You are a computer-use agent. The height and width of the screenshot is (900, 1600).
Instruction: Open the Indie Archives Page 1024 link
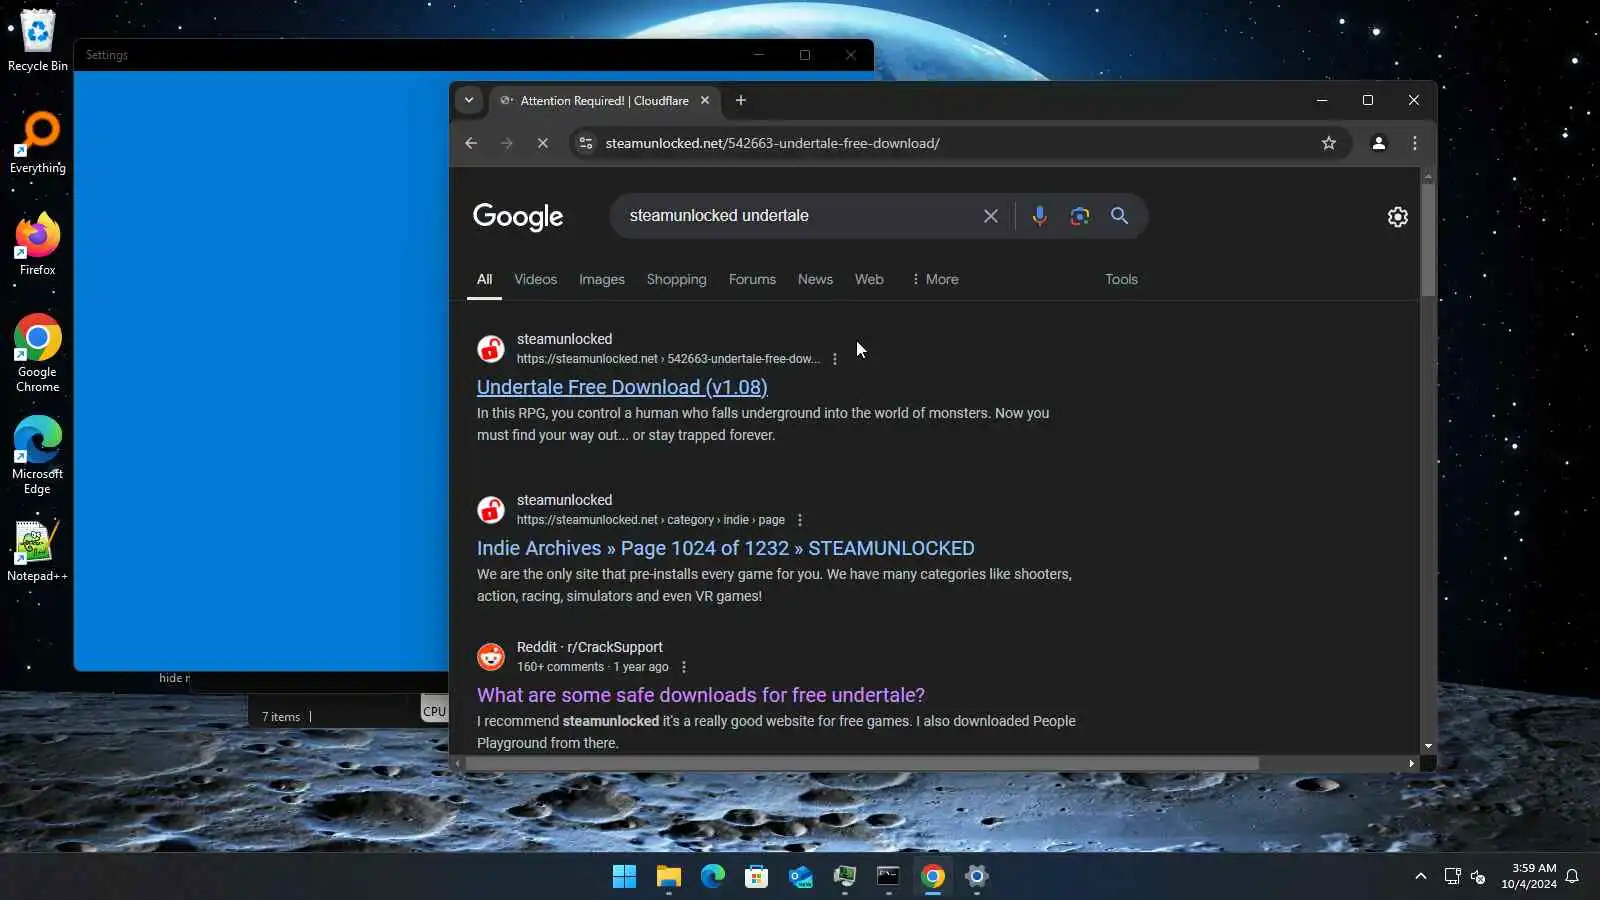tap(726, 548)
